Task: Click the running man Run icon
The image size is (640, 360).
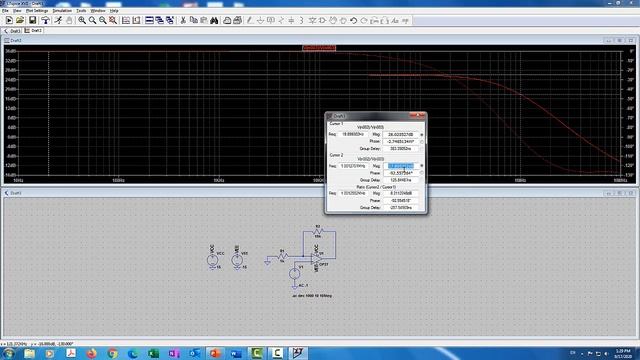Action: [x=58, y=20]
